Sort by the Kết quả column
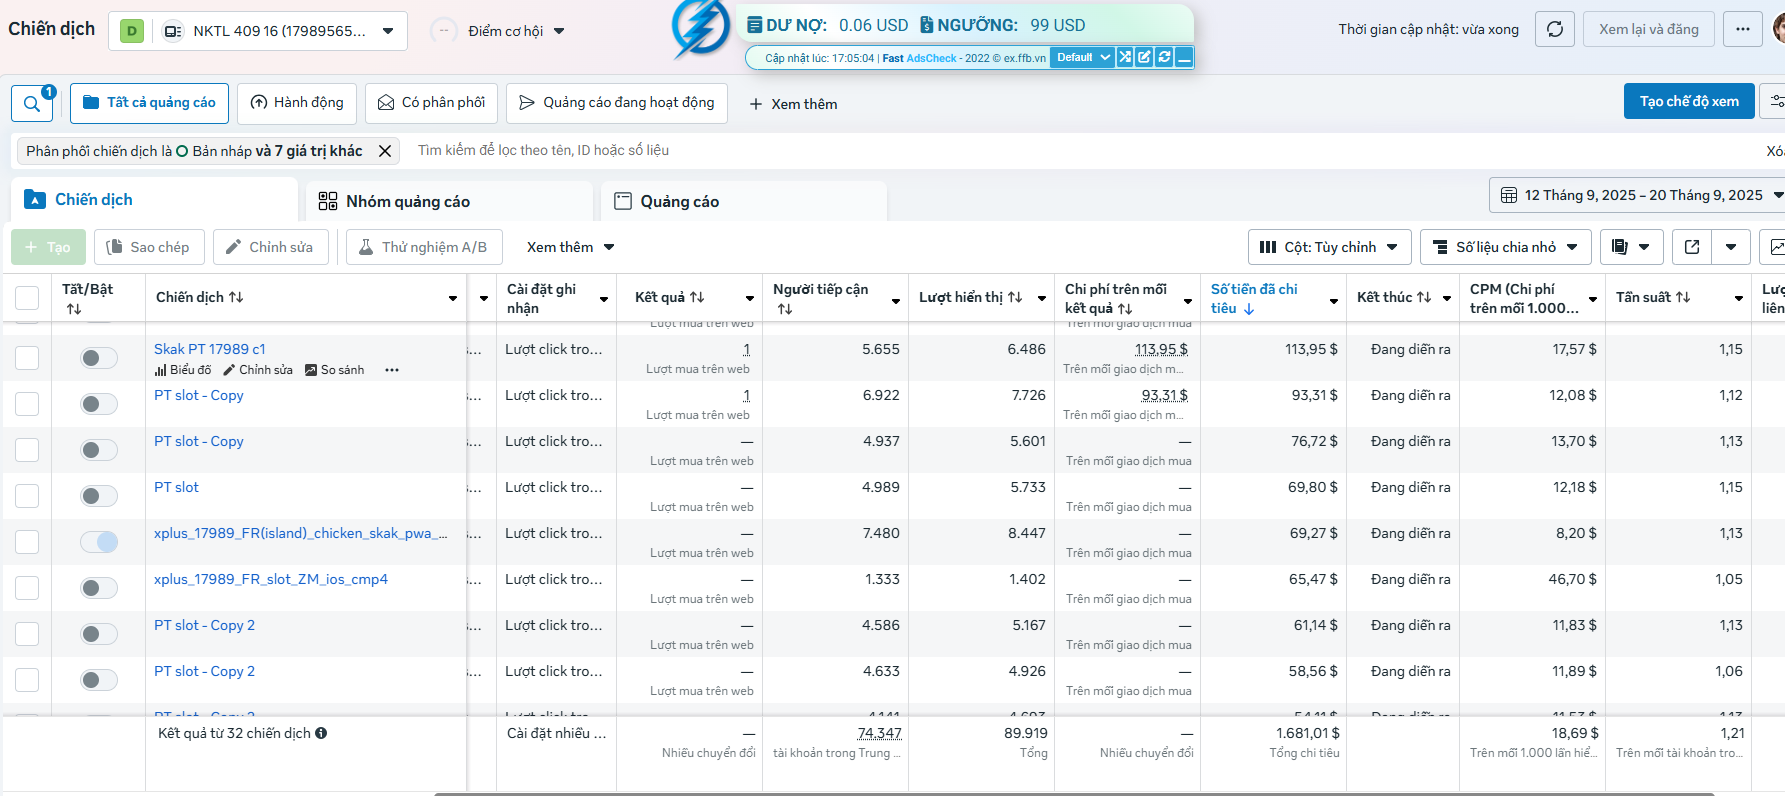The image size is (1785, 796). 697,297
